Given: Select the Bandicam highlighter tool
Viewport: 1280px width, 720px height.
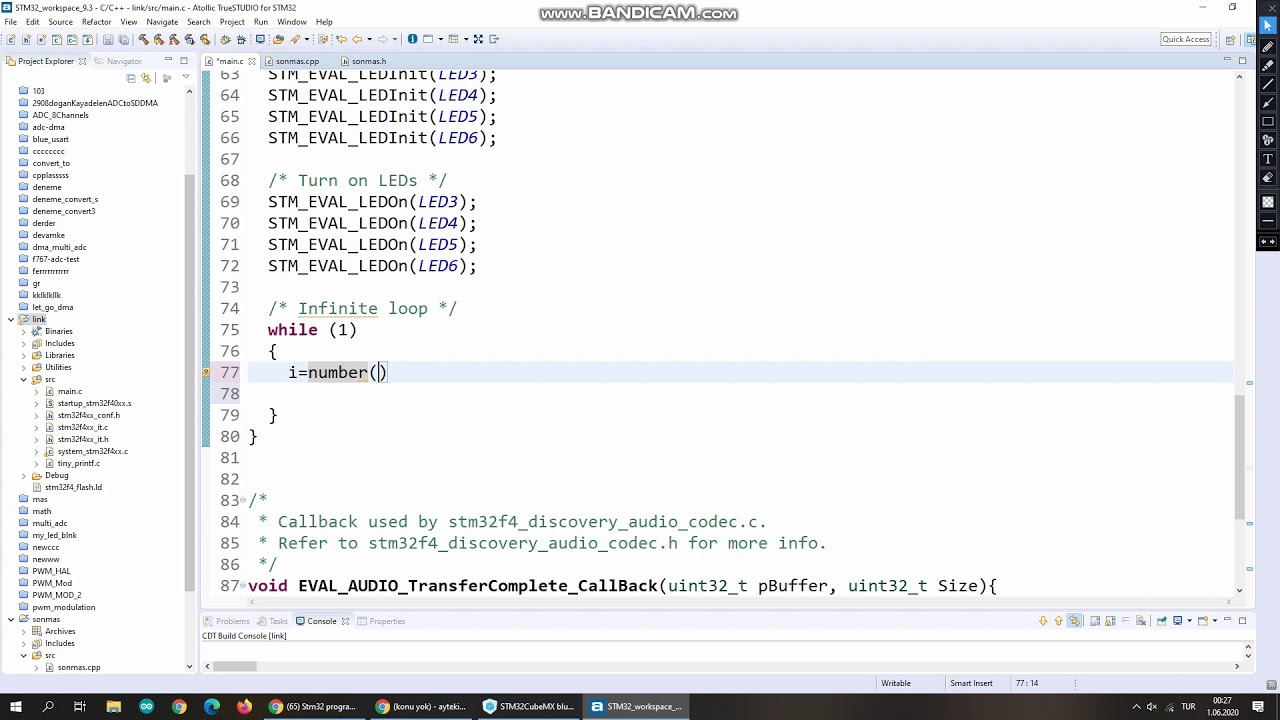Looking at the screenshot, I should pyautogui.click(x=1268, y=65).
